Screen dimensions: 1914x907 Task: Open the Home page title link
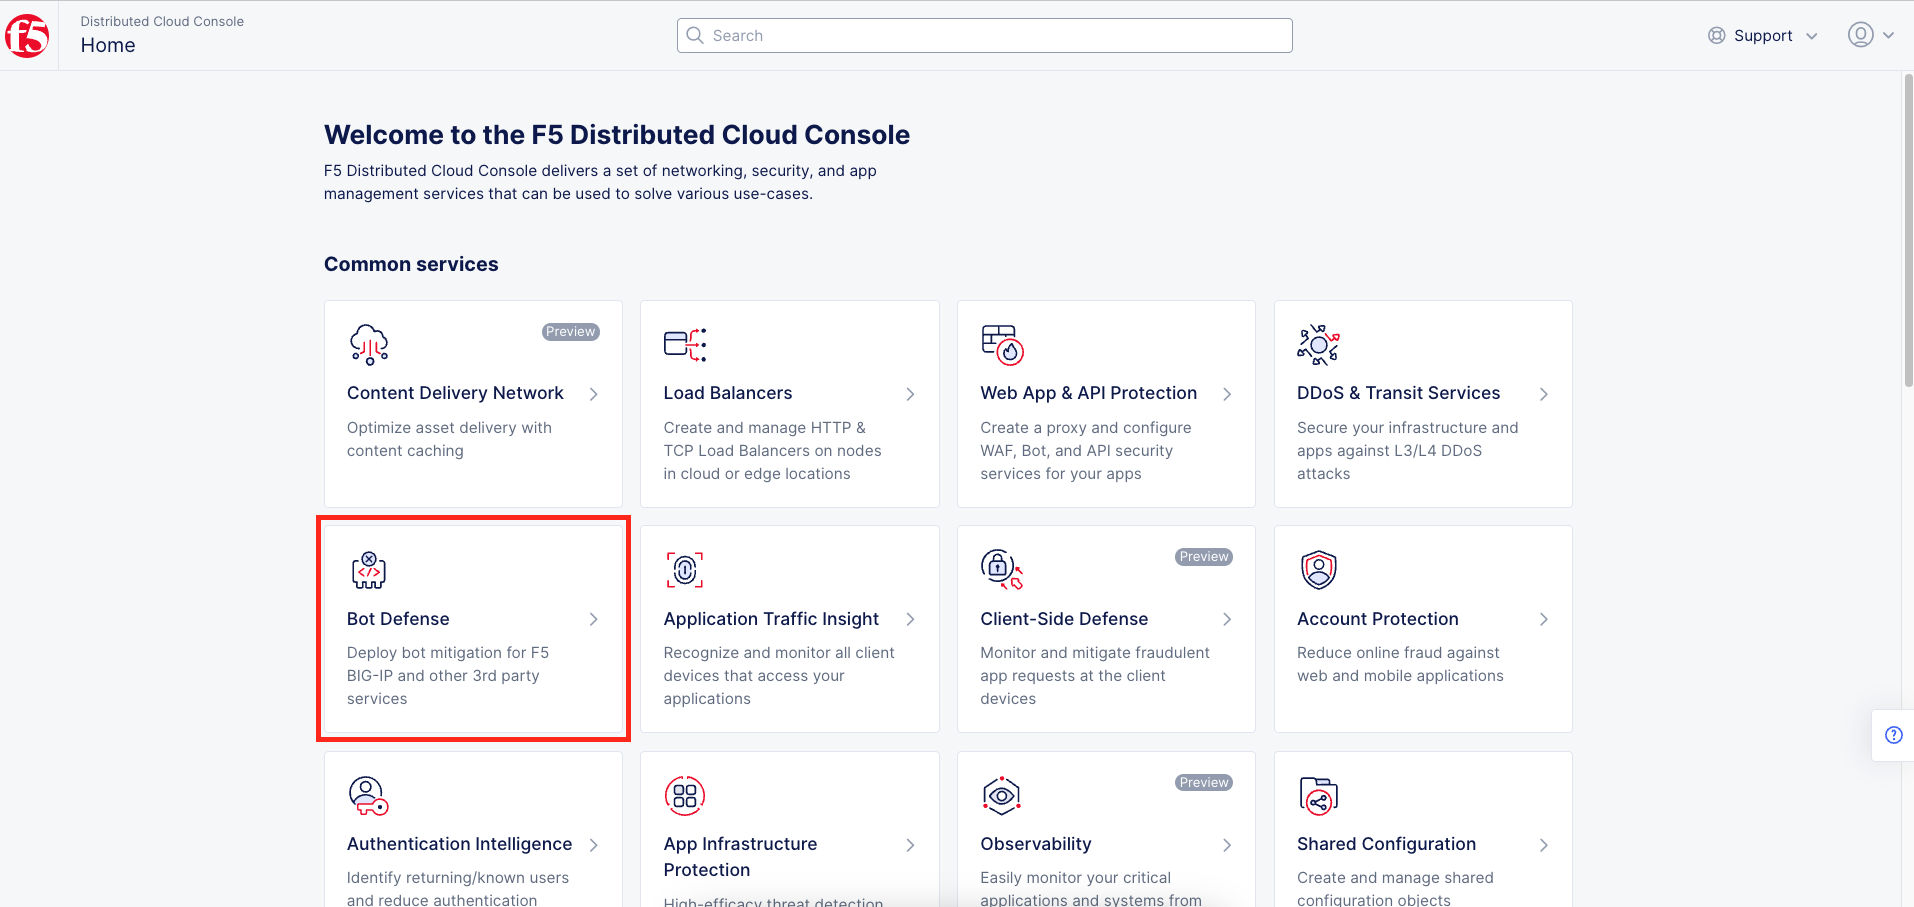pyautogui.click(x=108, y=45)
